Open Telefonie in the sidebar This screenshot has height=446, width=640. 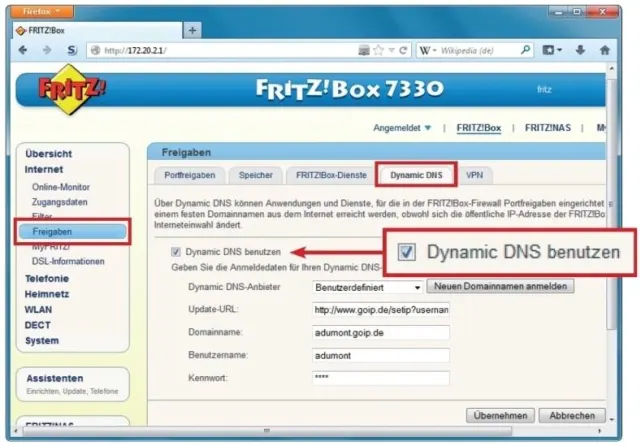47,279
